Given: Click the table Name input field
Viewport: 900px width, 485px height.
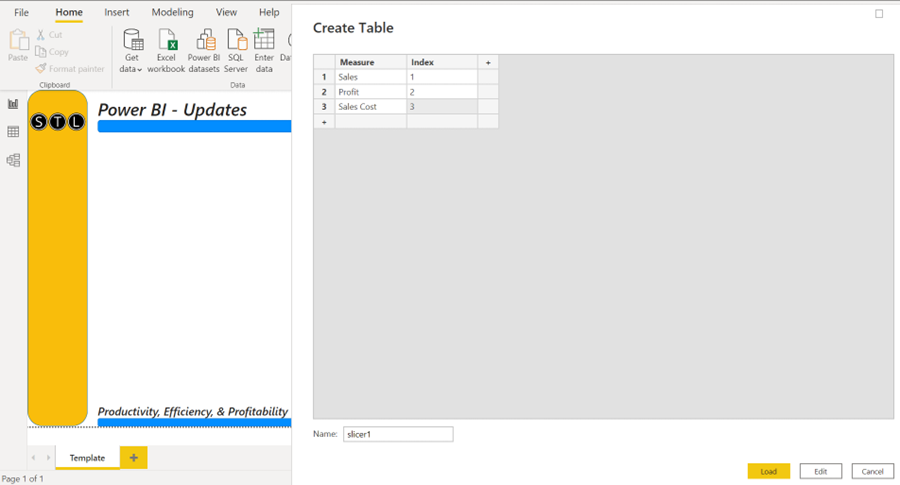Looking at the screenshot, I should 398,434.
